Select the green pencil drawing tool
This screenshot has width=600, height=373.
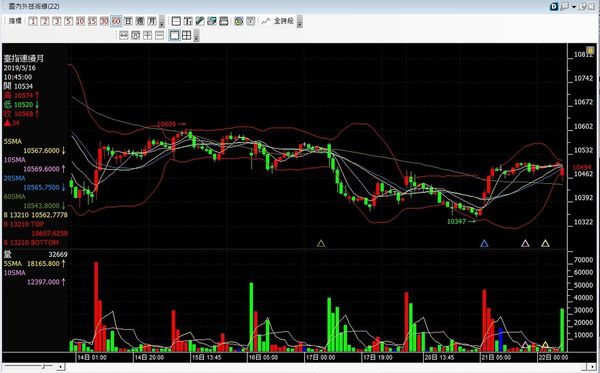pyautogui.click(x=200, y=21)
